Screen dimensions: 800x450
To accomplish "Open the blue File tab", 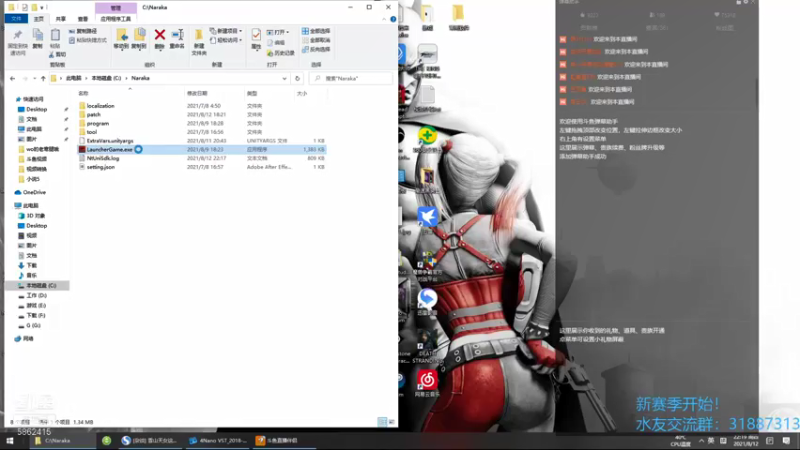I will [16, 19].
